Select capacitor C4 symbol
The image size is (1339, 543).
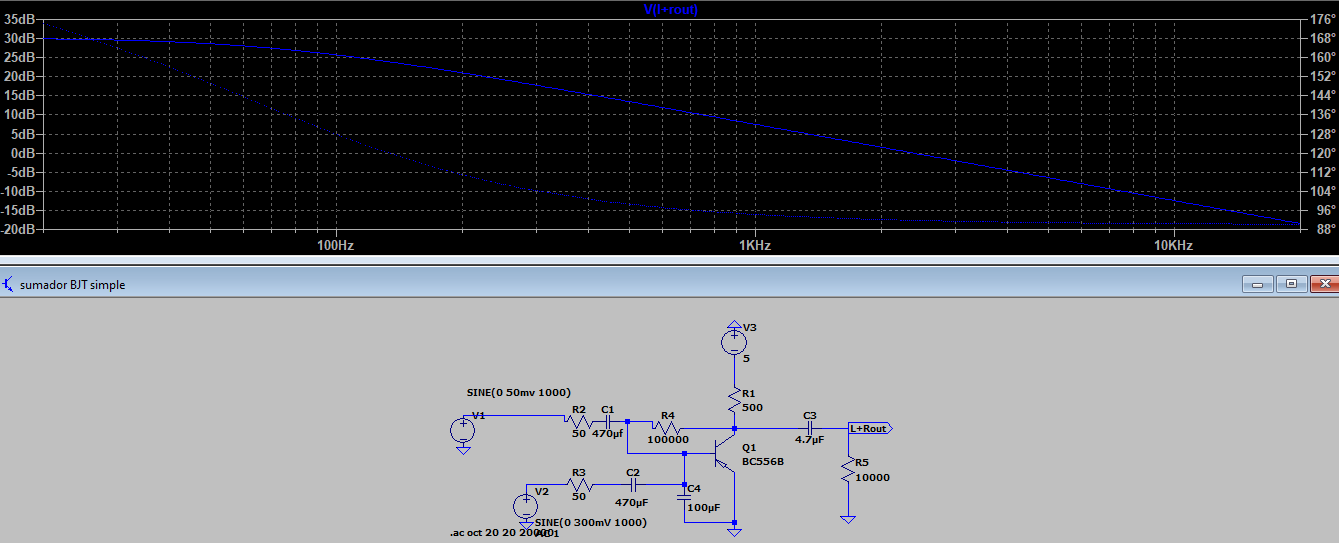pyautogui.click(x=685, y=496)
